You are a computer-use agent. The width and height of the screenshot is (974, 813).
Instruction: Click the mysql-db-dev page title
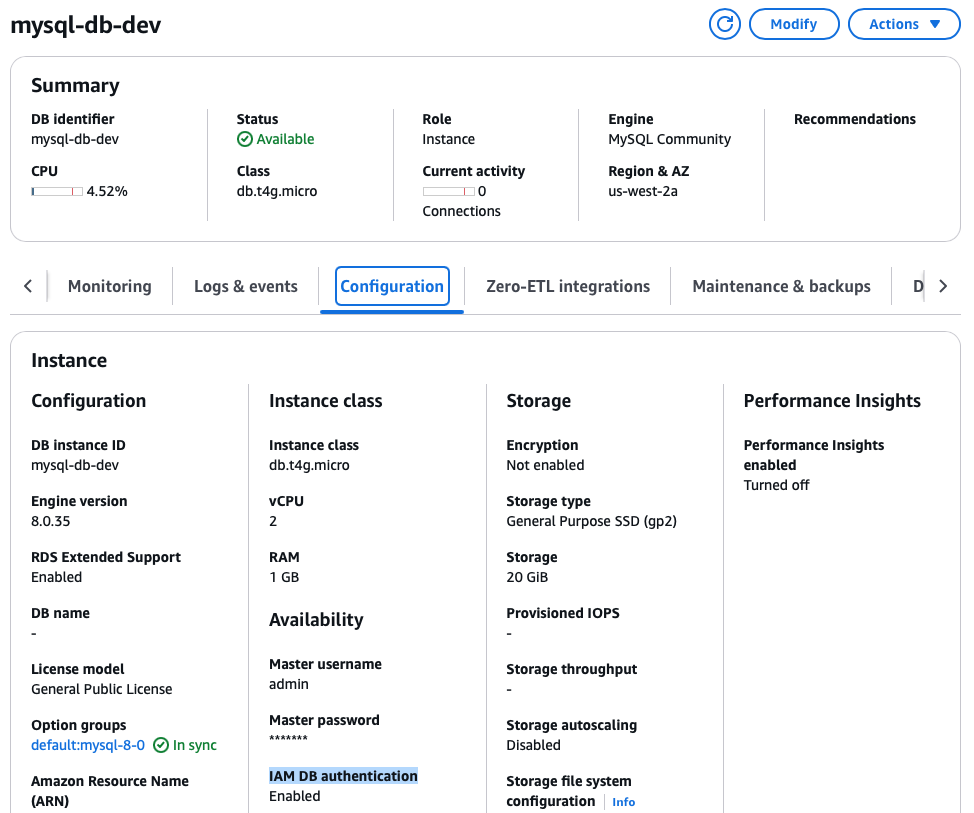click(86, 25)
